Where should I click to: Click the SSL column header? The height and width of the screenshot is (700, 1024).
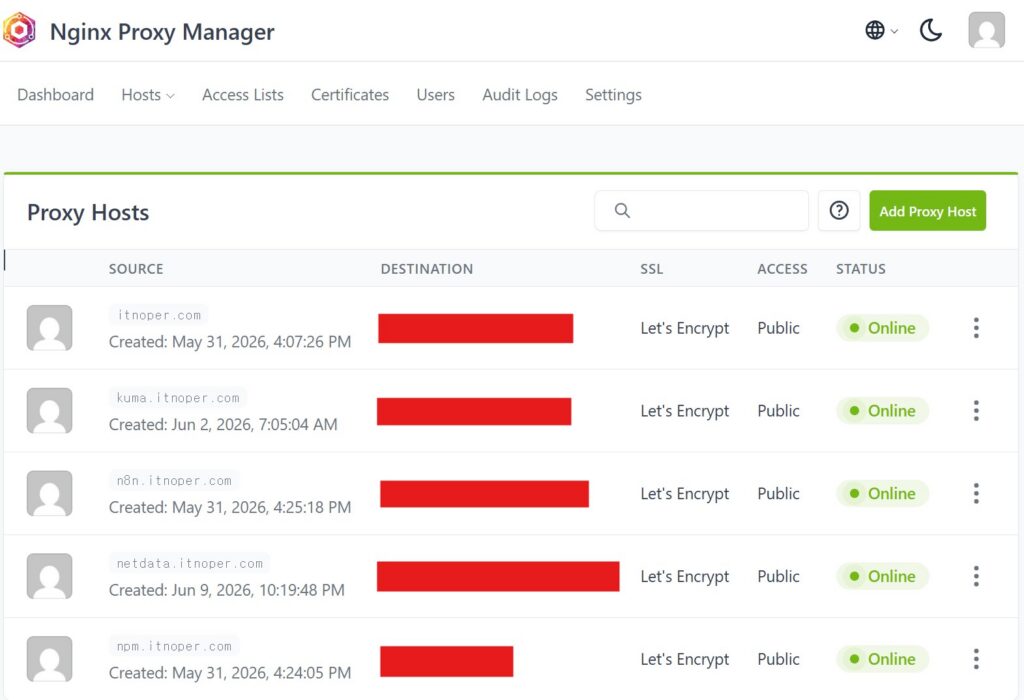651,268
